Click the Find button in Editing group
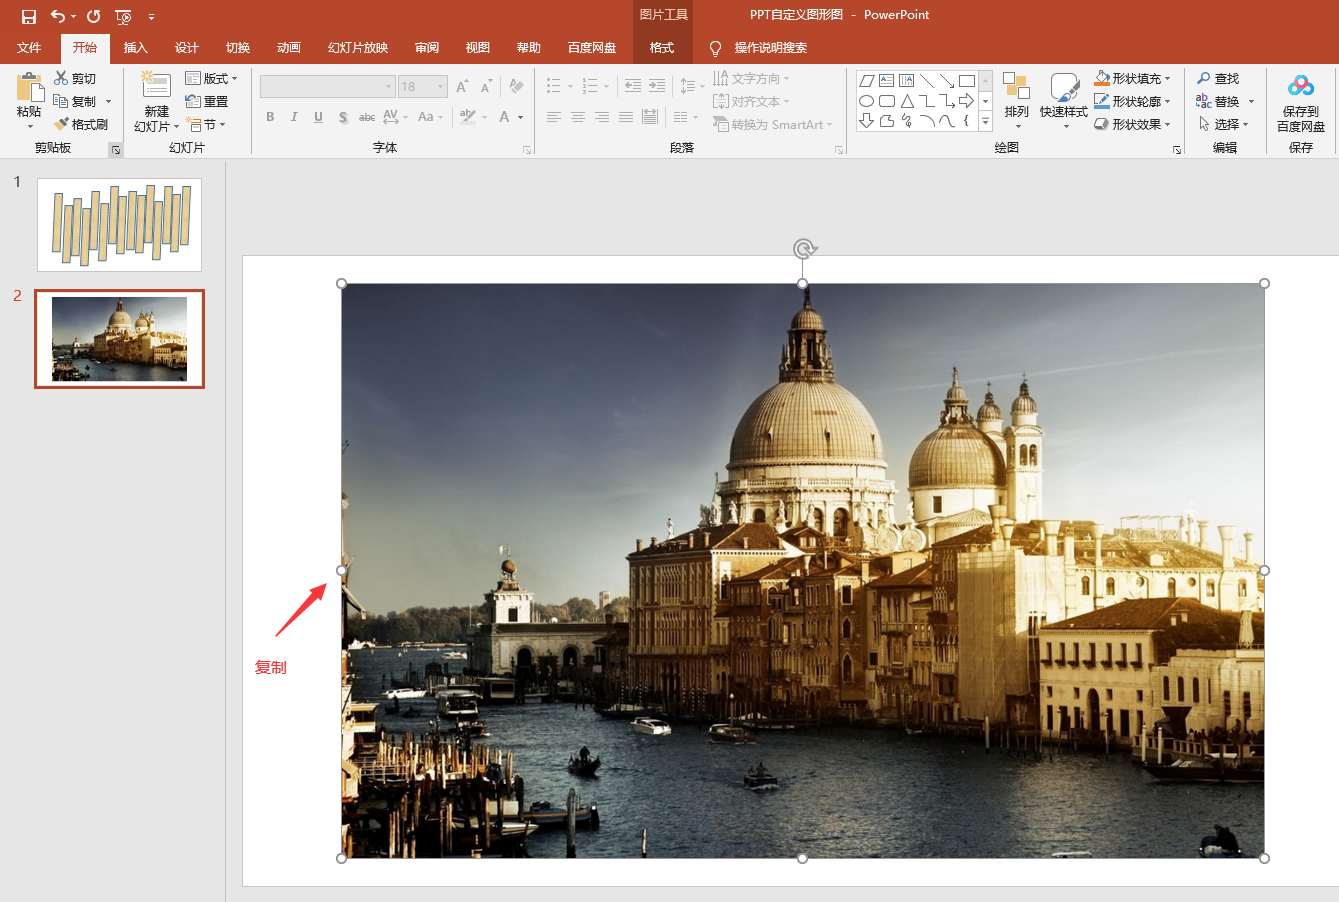The image size is (1339, 902). pos(1218,78)
